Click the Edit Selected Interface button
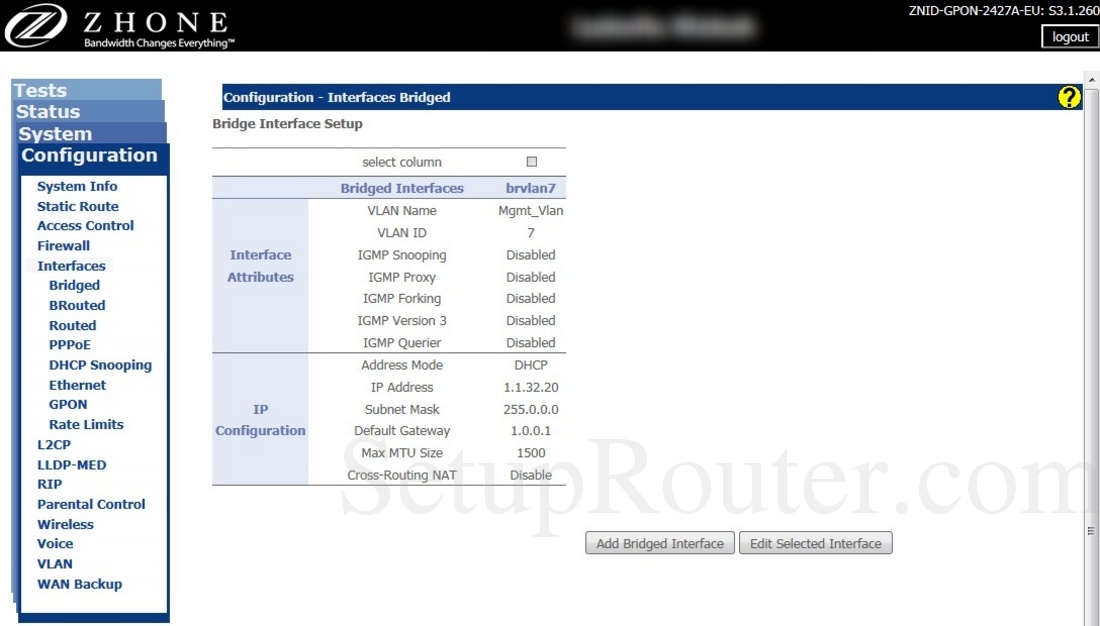This screenshot has height=626, width=1100. (x=815, y=543)
